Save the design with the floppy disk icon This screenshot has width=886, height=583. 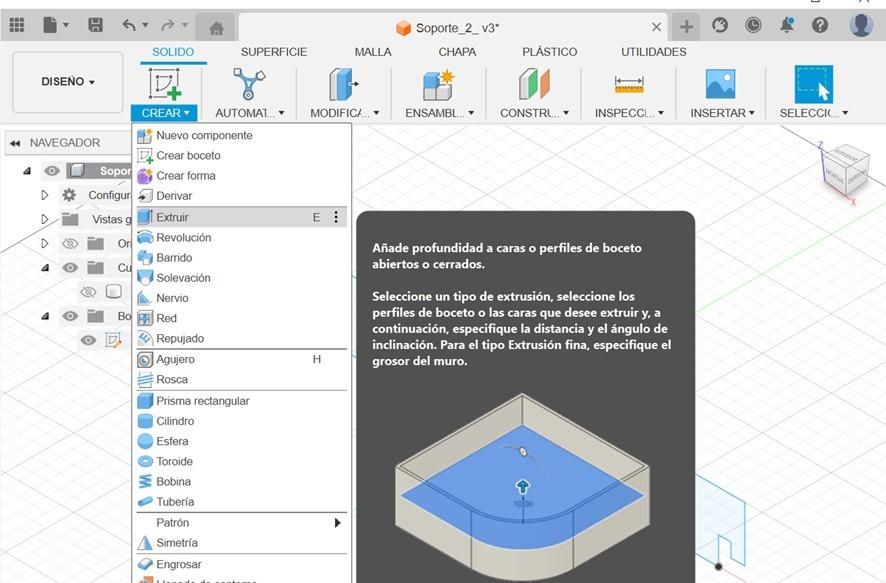coord(95,25)
